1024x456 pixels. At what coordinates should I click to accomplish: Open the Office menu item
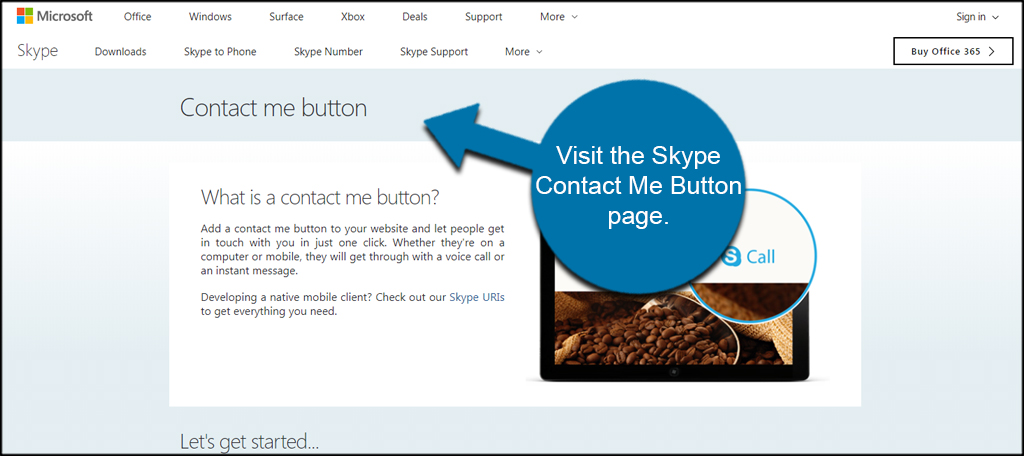coord(137,17)
